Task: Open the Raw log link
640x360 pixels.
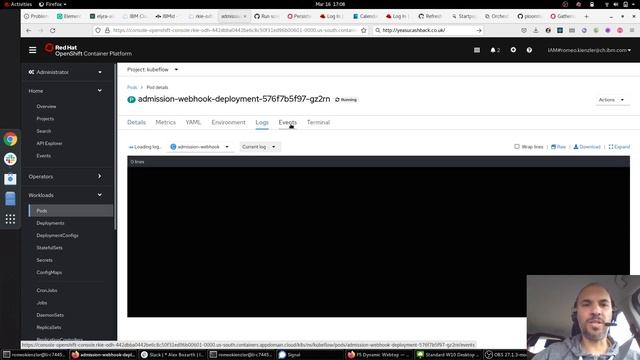Action: (x=558, y=147)
